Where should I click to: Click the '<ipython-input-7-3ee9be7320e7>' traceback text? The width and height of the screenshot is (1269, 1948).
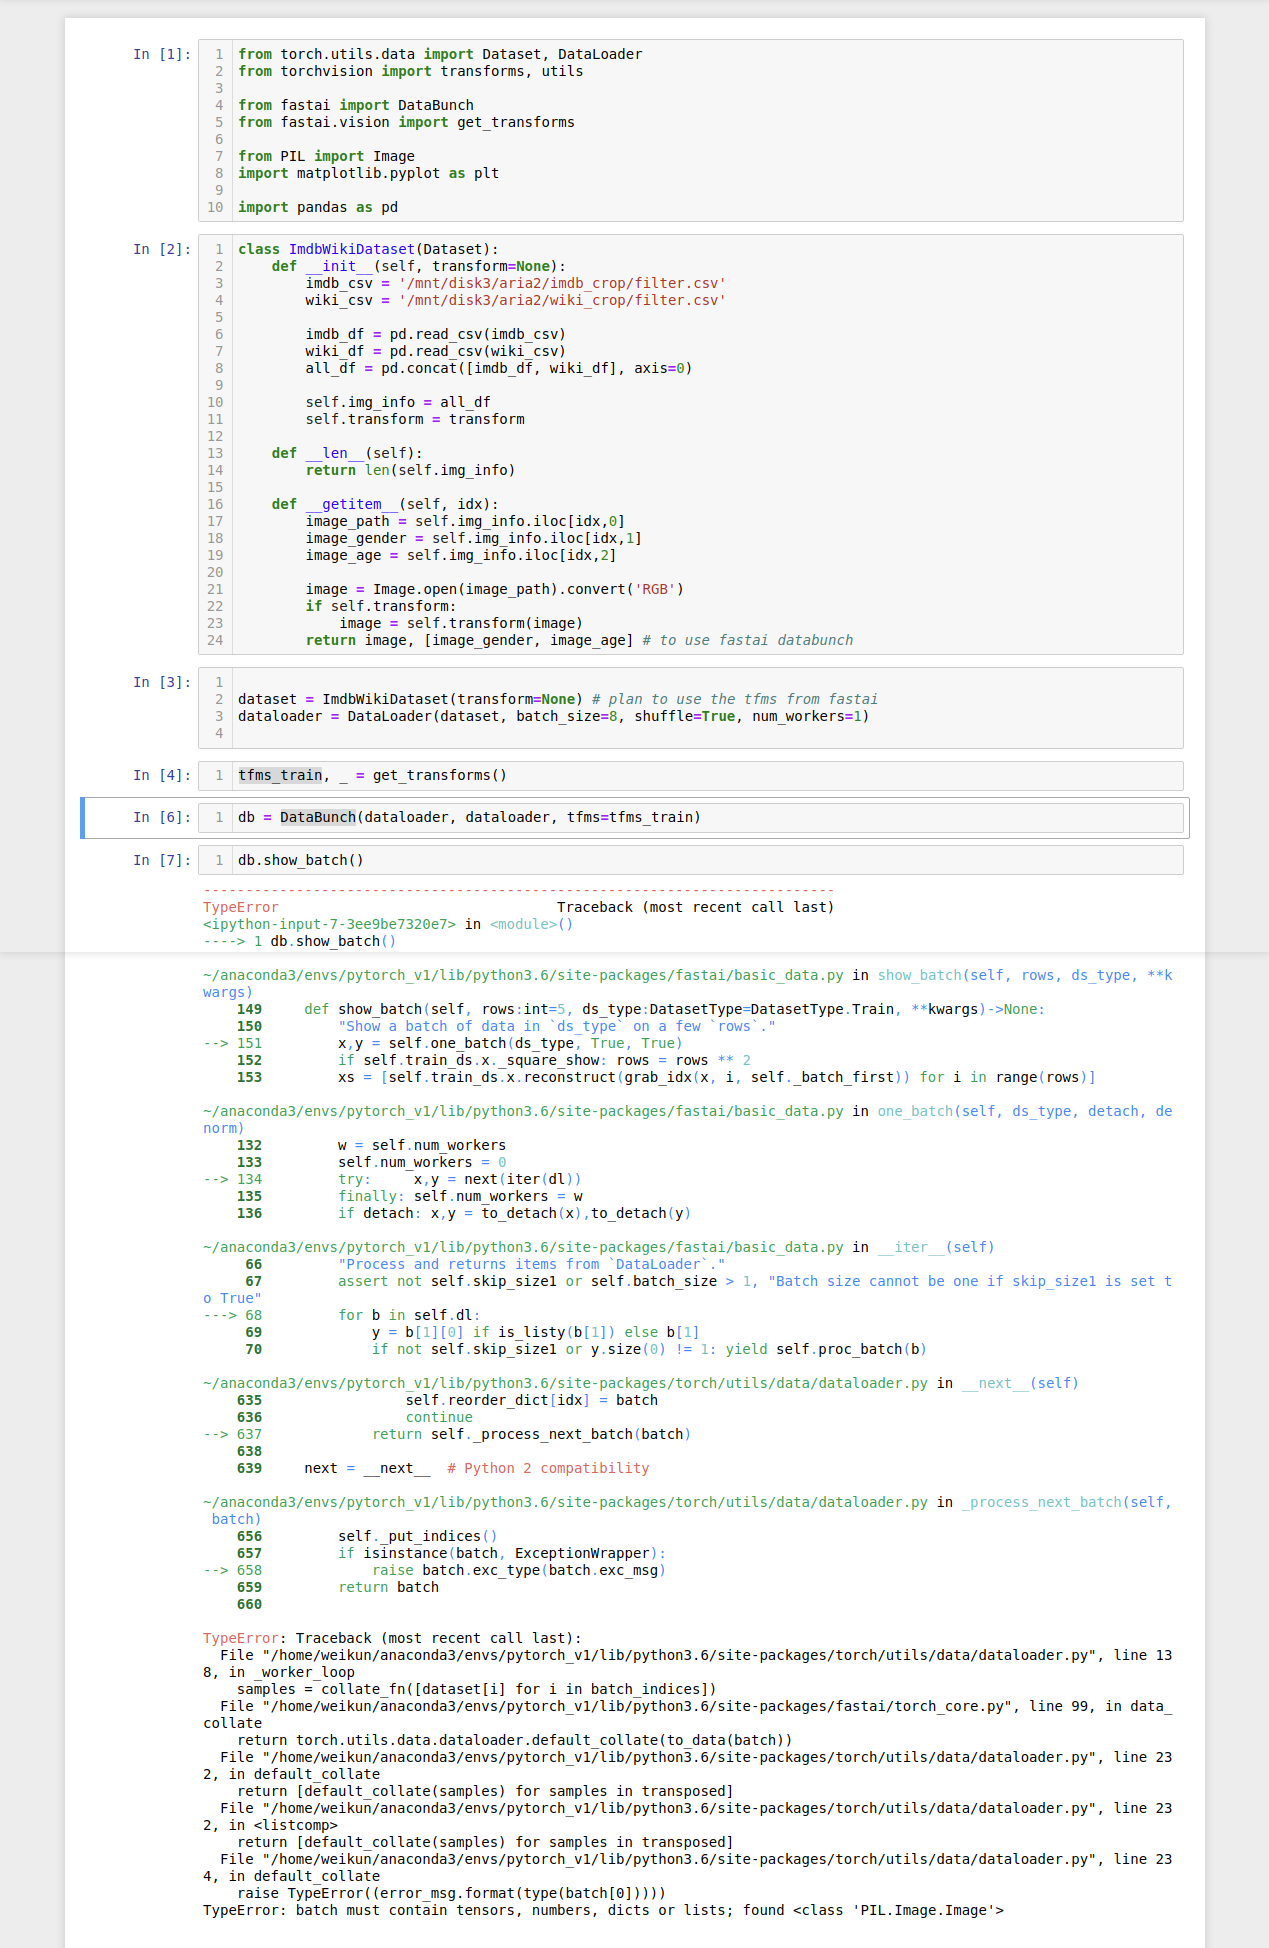(x=329, y=924)
